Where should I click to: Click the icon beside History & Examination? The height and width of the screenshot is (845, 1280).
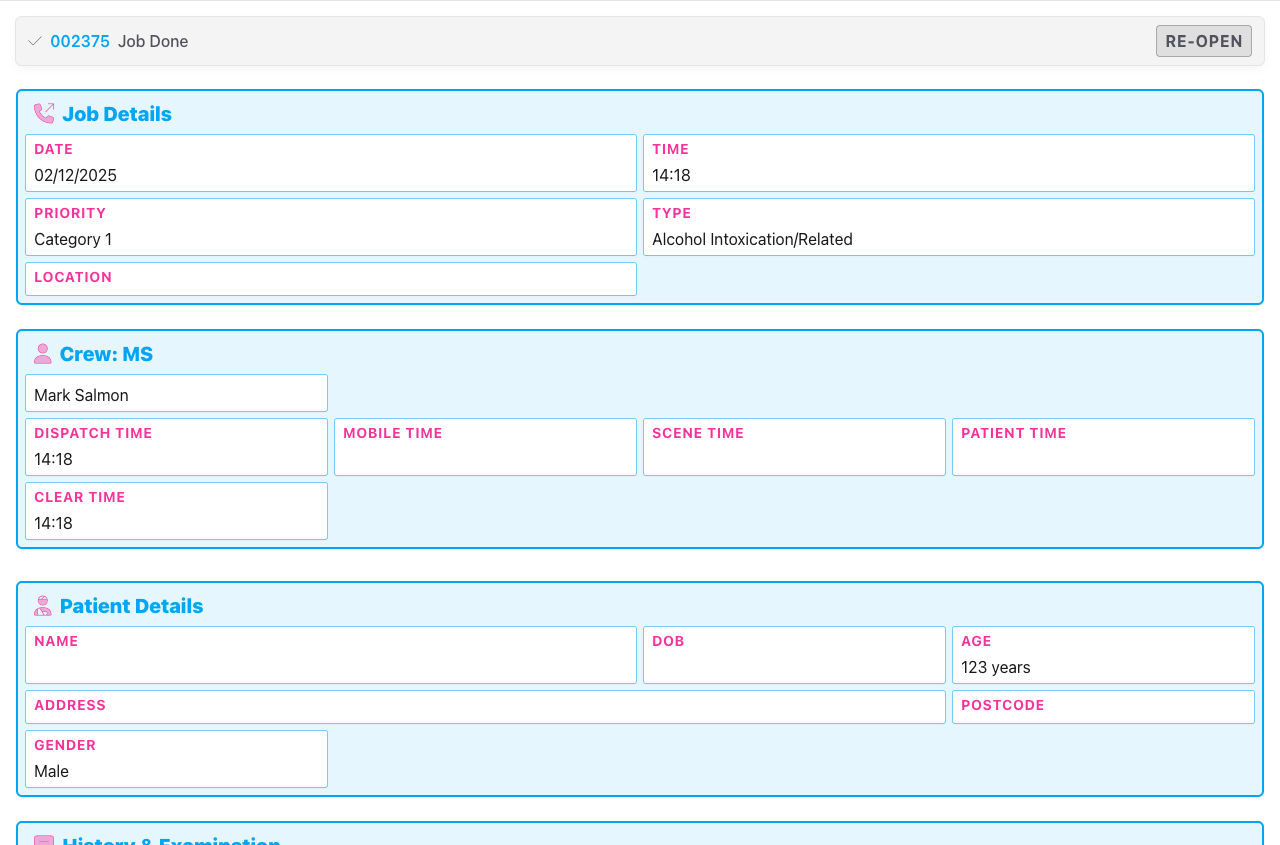pos(42,841)
